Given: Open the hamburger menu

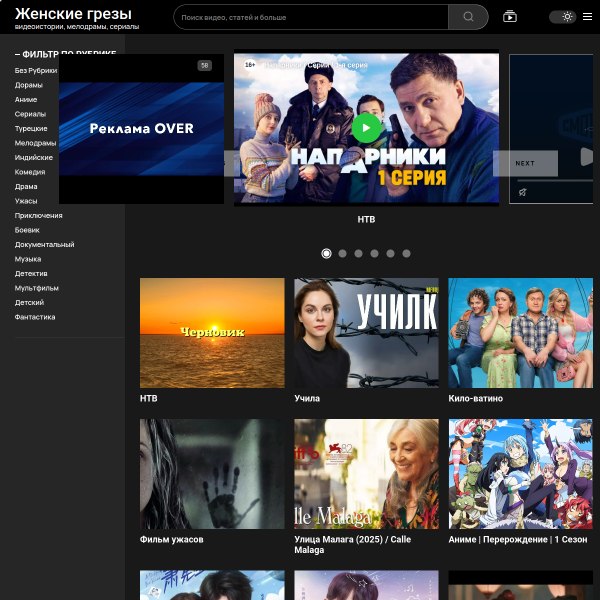Looking at the screenshot, I should 587,17.
